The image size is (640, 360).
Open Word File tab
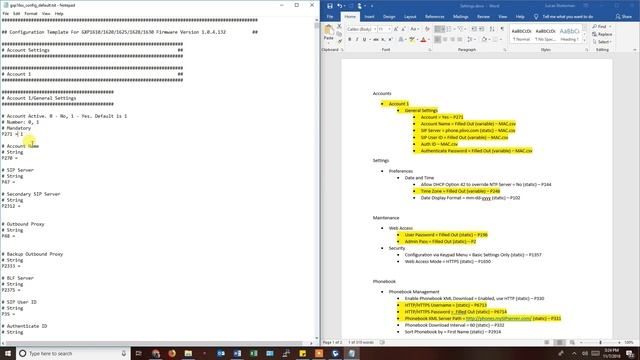(x=330, y=17)
